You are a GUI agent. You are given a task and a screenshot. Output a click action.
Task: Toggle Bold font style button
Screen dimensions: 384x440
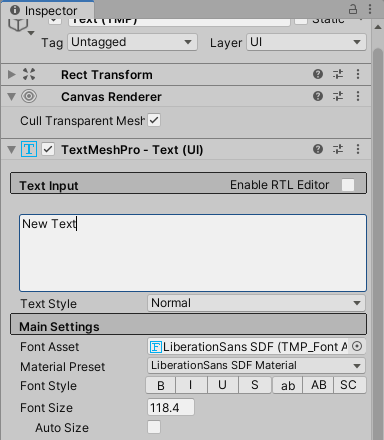pos(161,385)
